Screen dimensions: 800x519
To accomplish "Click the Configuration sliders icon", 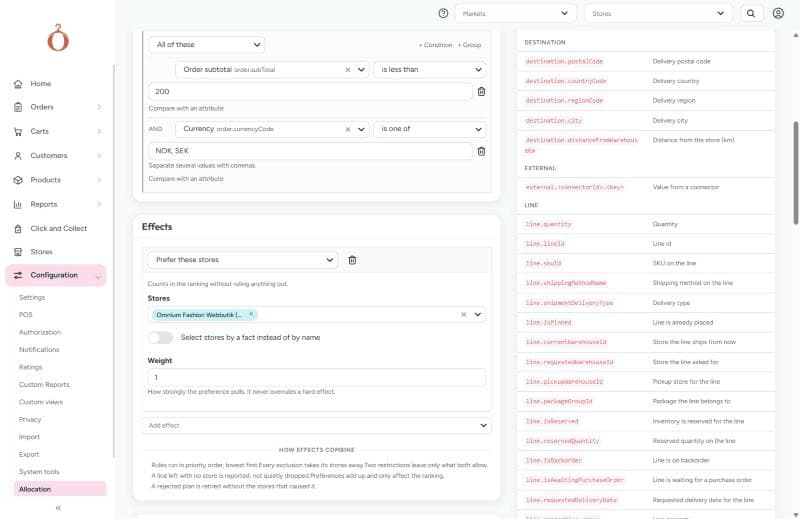I will pos(18,276).
